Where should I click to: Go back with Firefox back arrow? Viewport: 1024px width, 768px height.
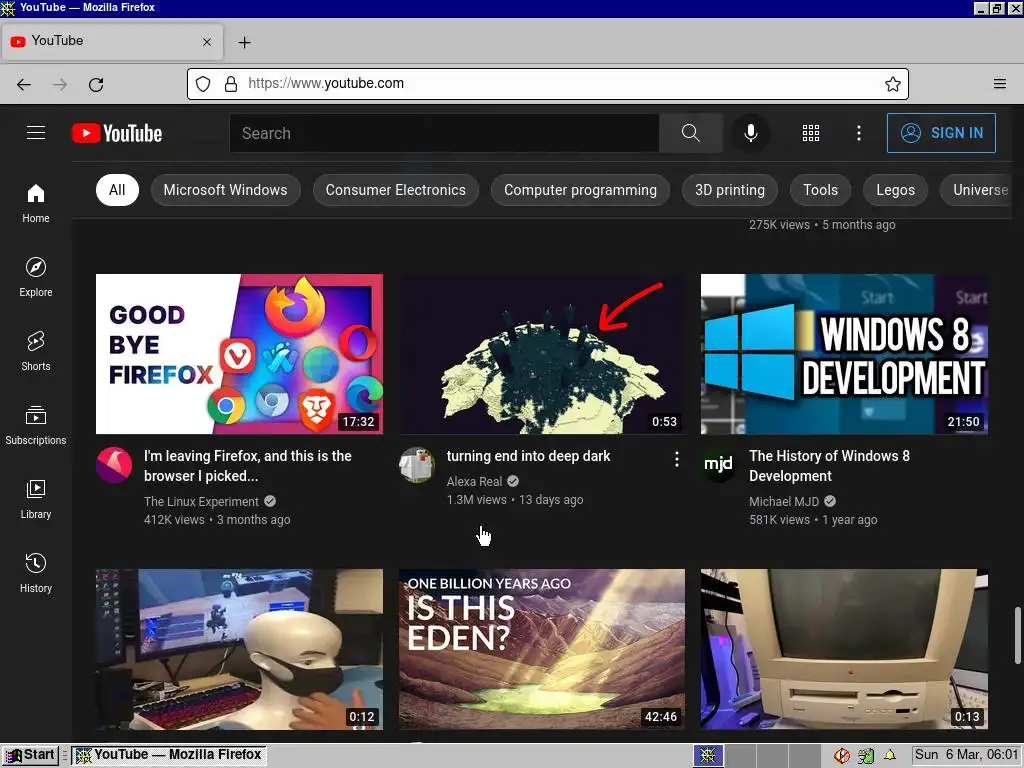tap(24, 84)
